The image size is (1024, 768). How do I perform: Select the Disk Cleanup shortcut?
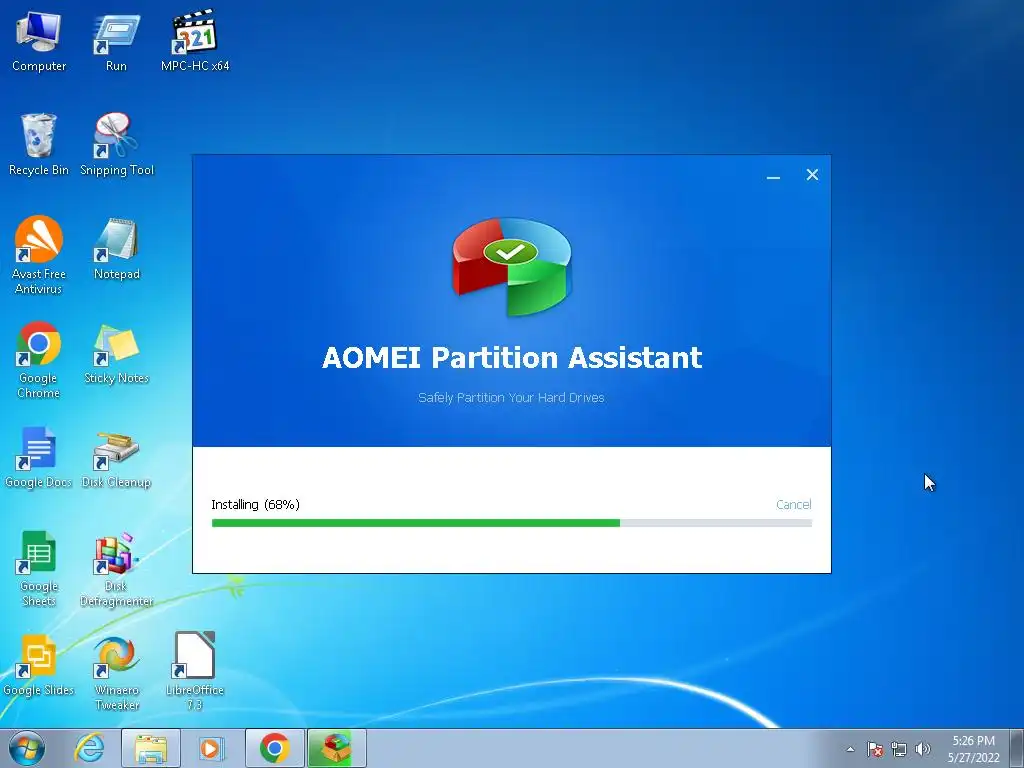[x=116, y=459]
